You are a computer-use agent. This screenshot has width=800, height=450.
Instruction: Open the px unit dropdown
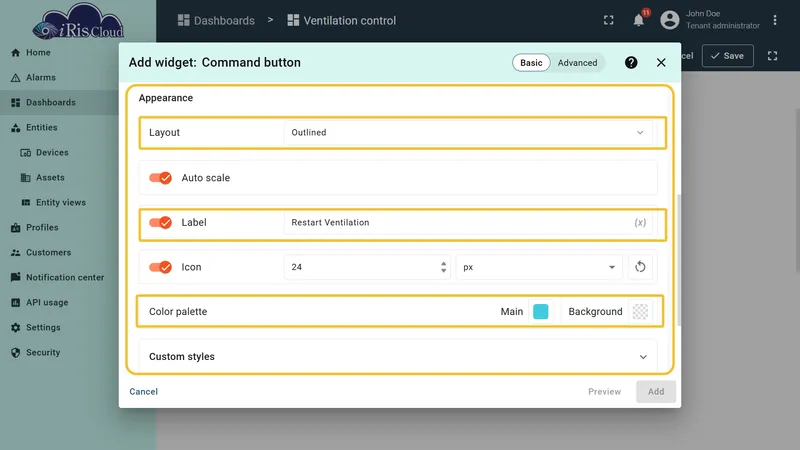539,267
